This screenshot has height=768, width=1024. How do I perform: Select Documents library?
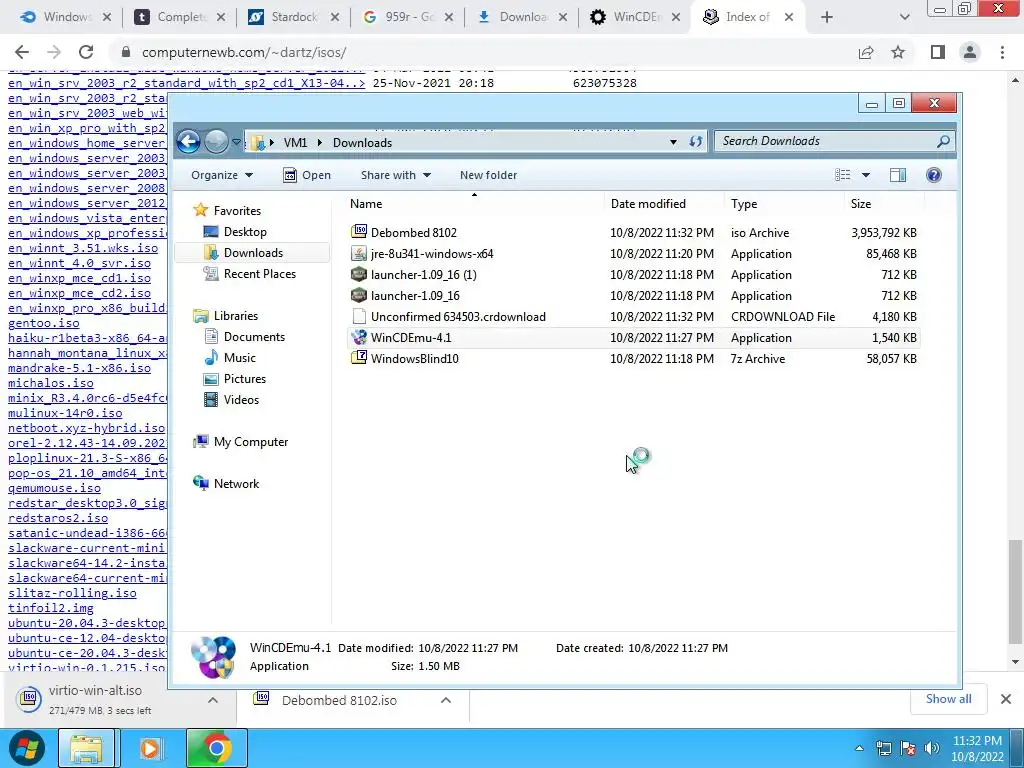254,337
